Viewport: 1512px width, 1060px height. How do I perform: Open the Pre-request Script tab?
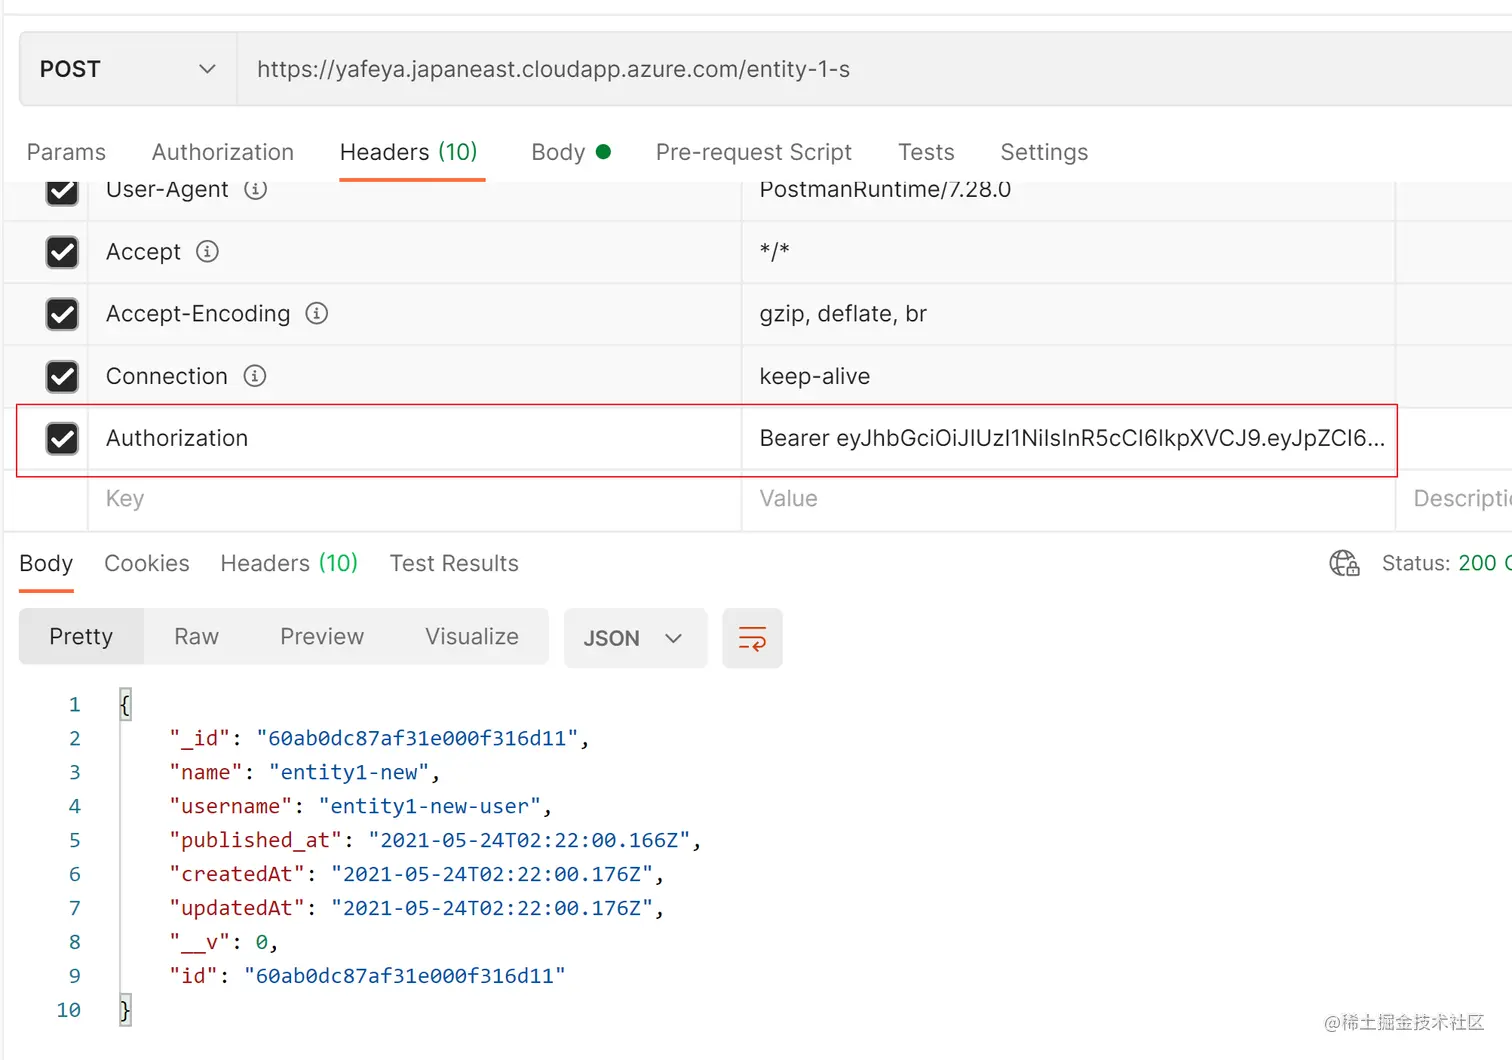point(753,152)
